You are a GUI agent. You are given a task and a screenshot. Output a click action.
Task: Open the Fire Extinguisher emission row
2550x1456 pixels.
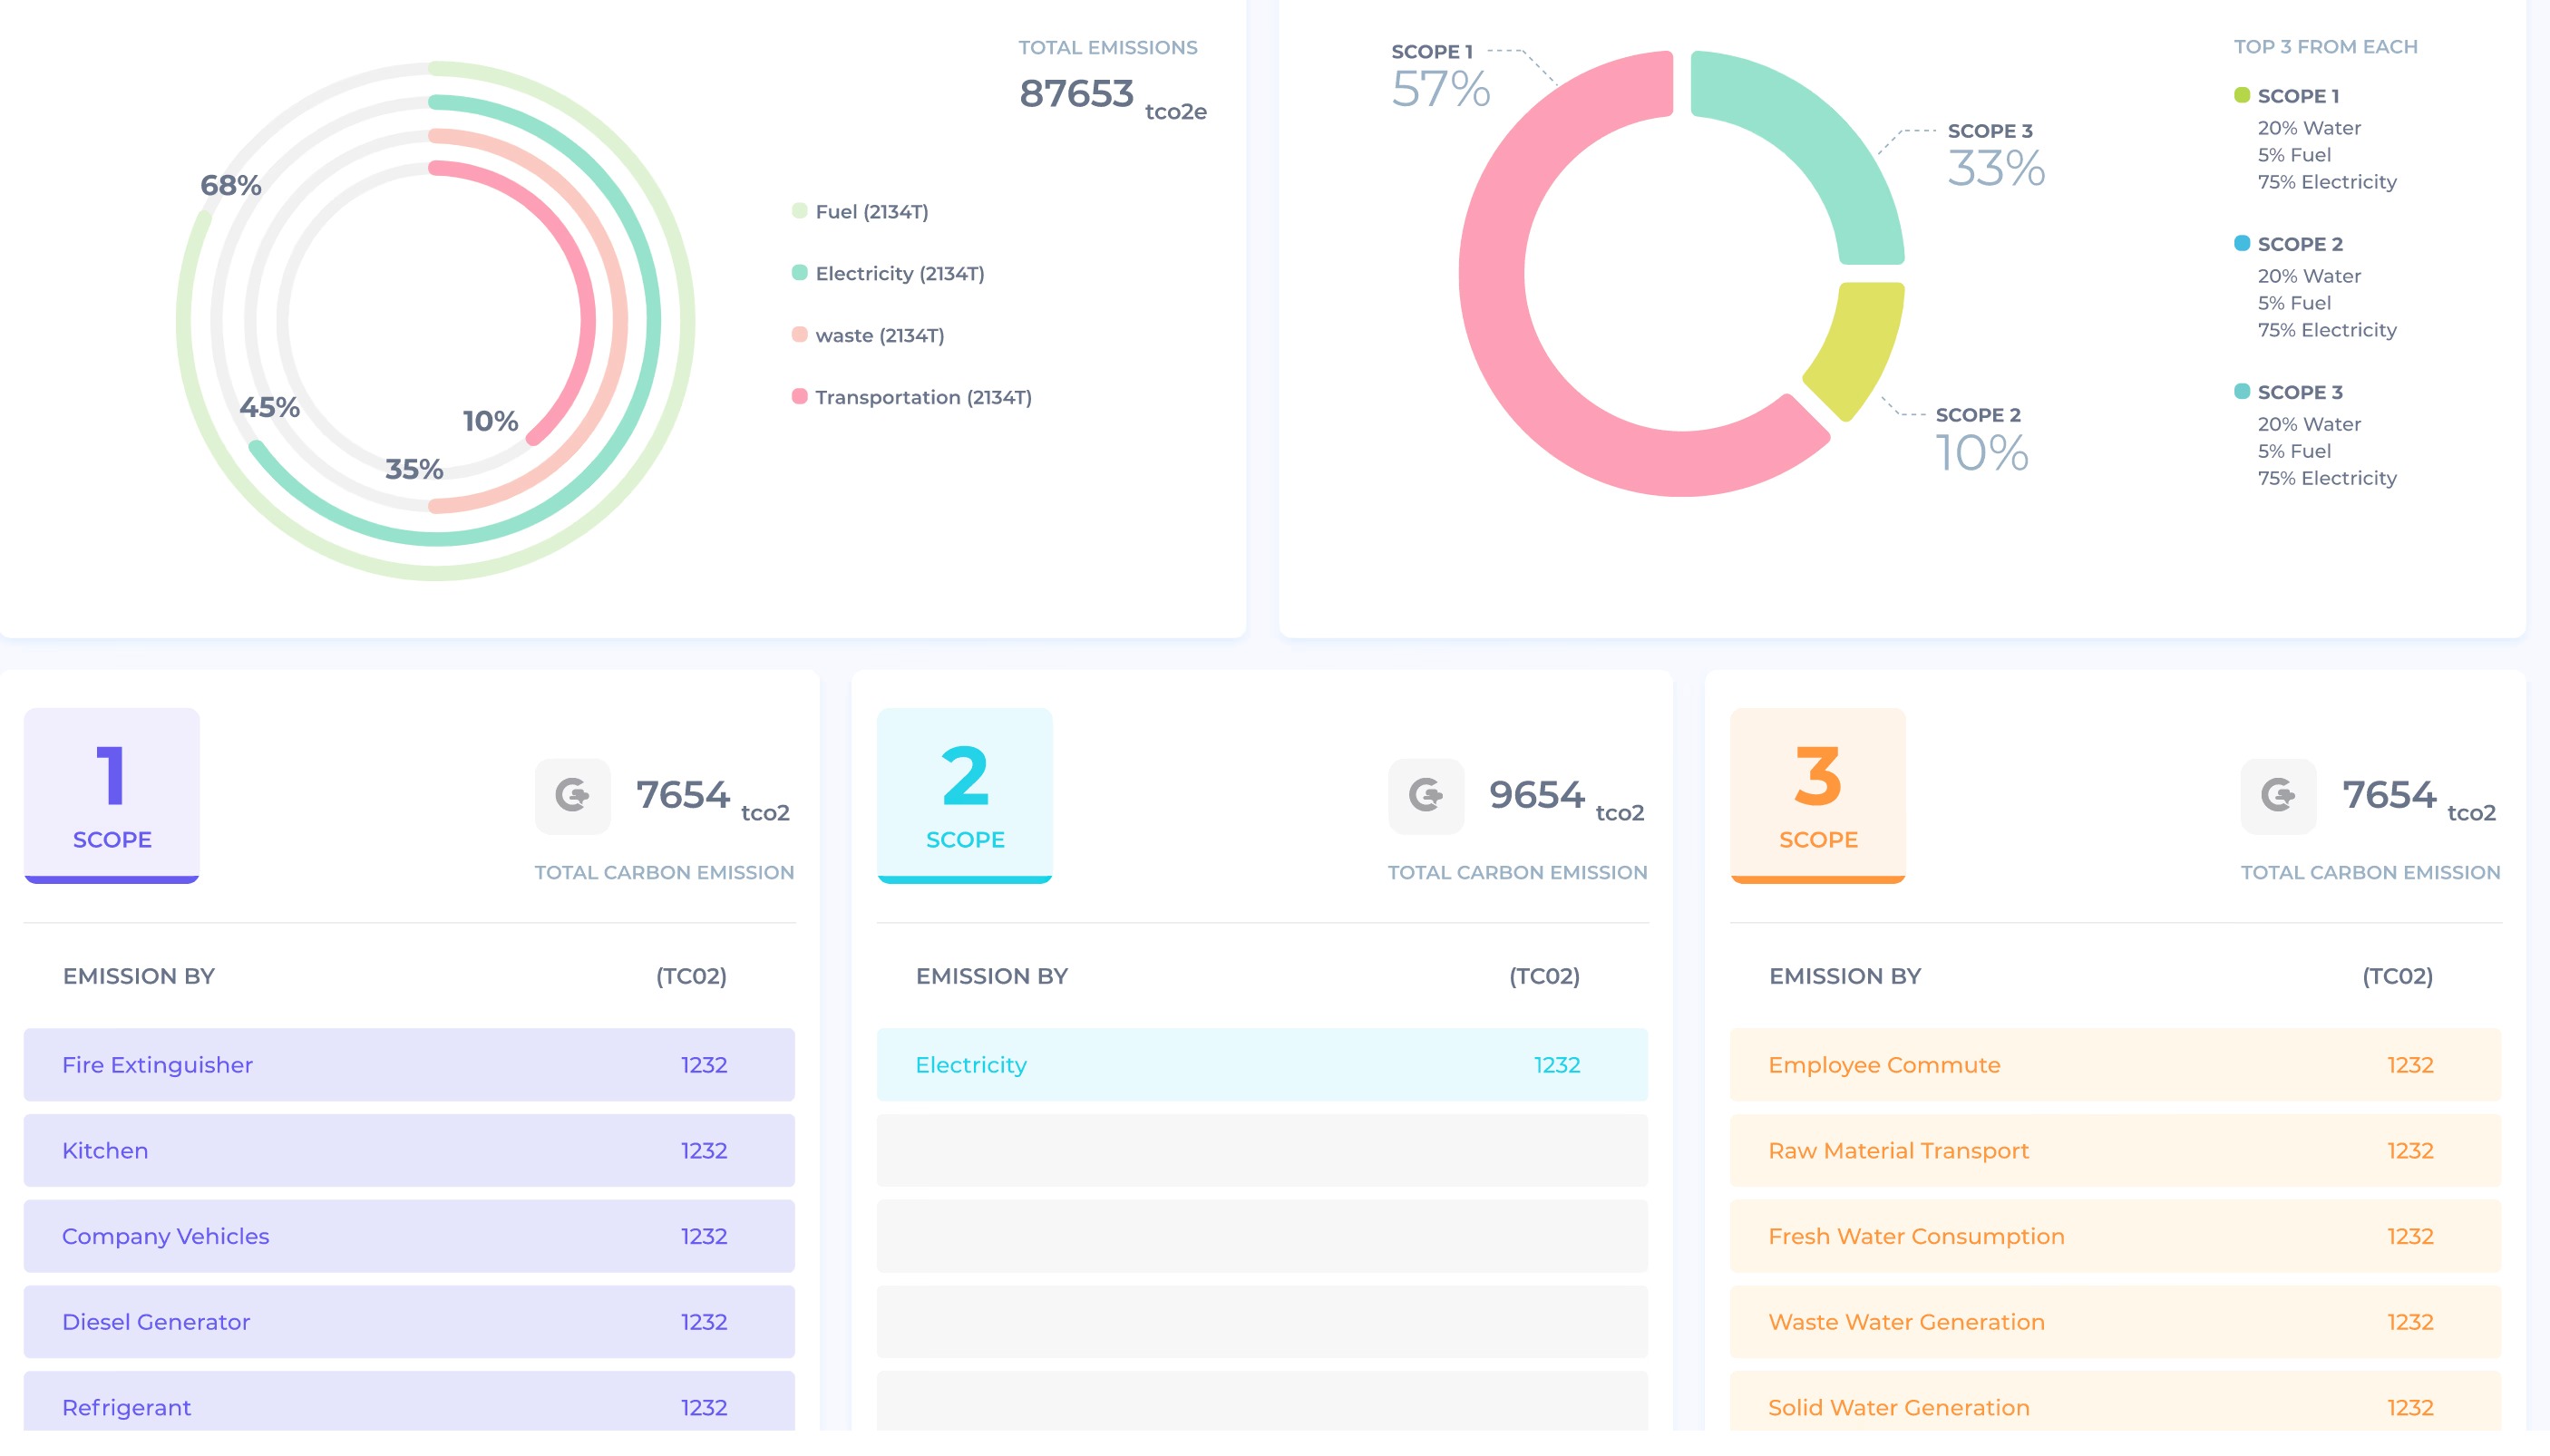409,1065
